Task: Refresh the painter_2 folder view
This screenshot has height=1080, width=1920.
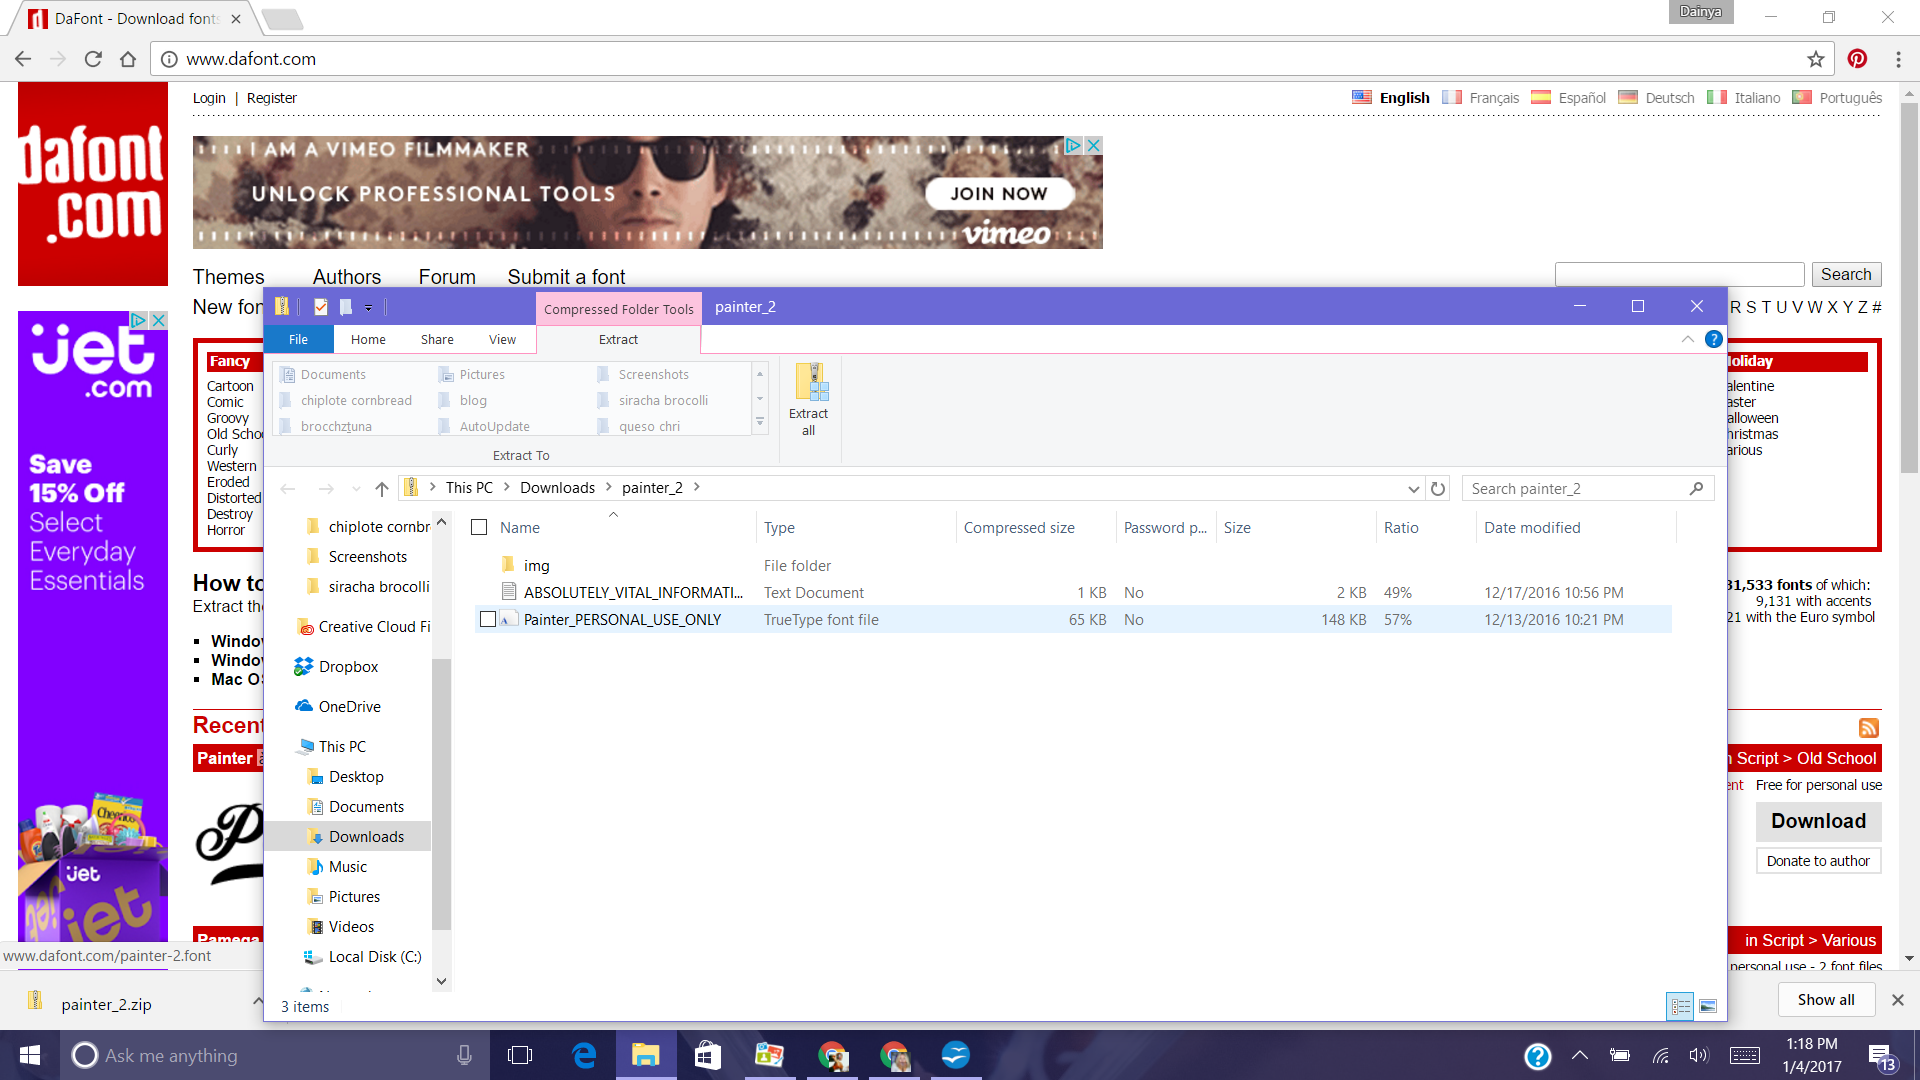Action: point(1438,489)
